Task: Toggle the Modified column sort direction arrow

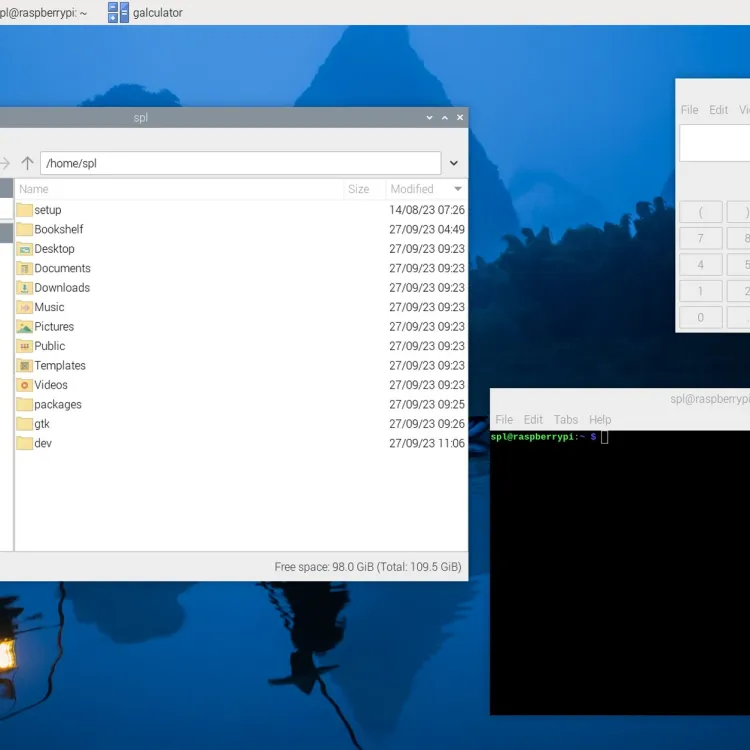Action: [x=458, y=189]
